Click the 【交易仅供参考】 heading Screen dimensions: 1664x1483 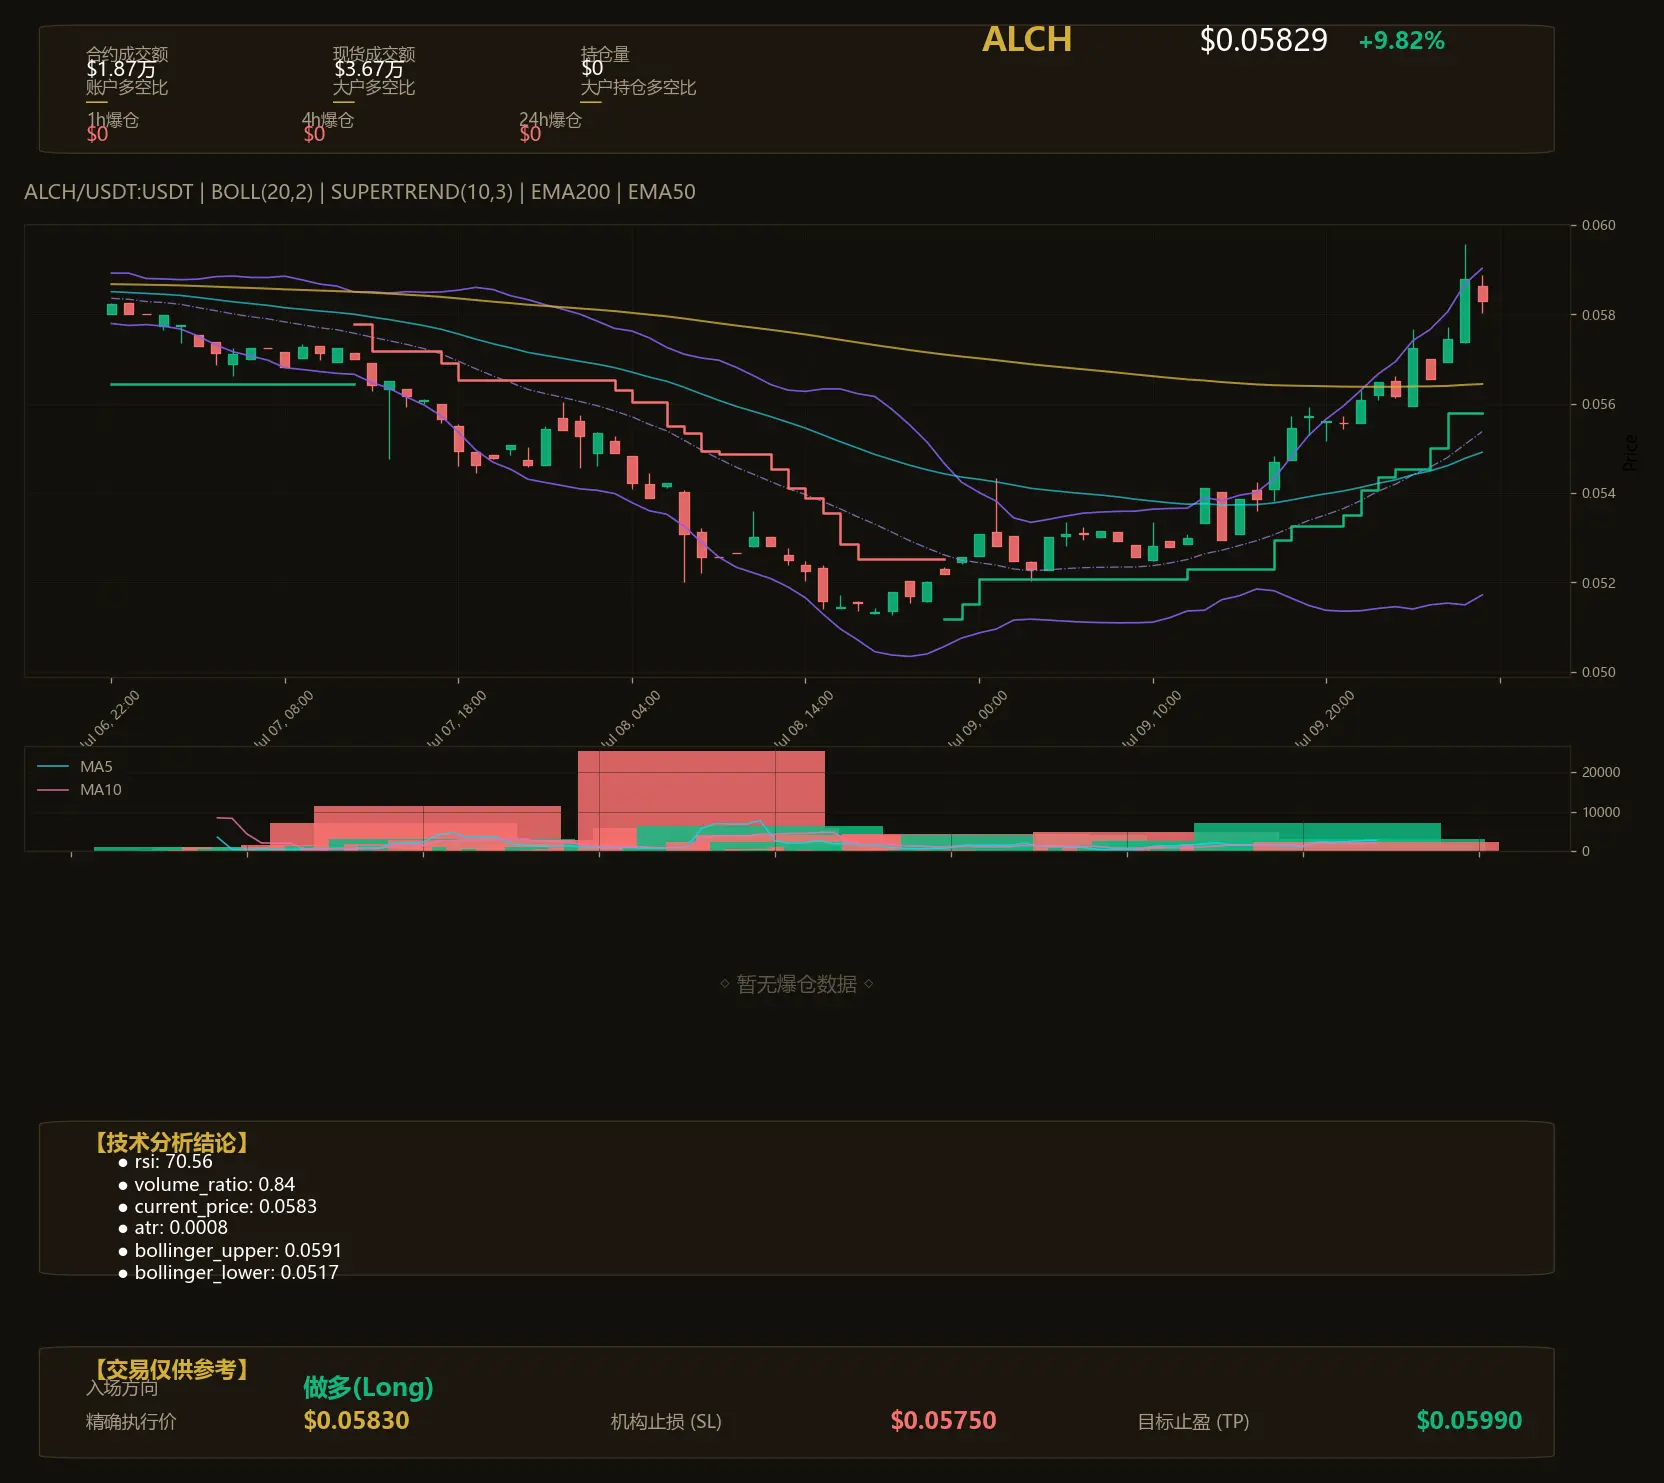171,1369
